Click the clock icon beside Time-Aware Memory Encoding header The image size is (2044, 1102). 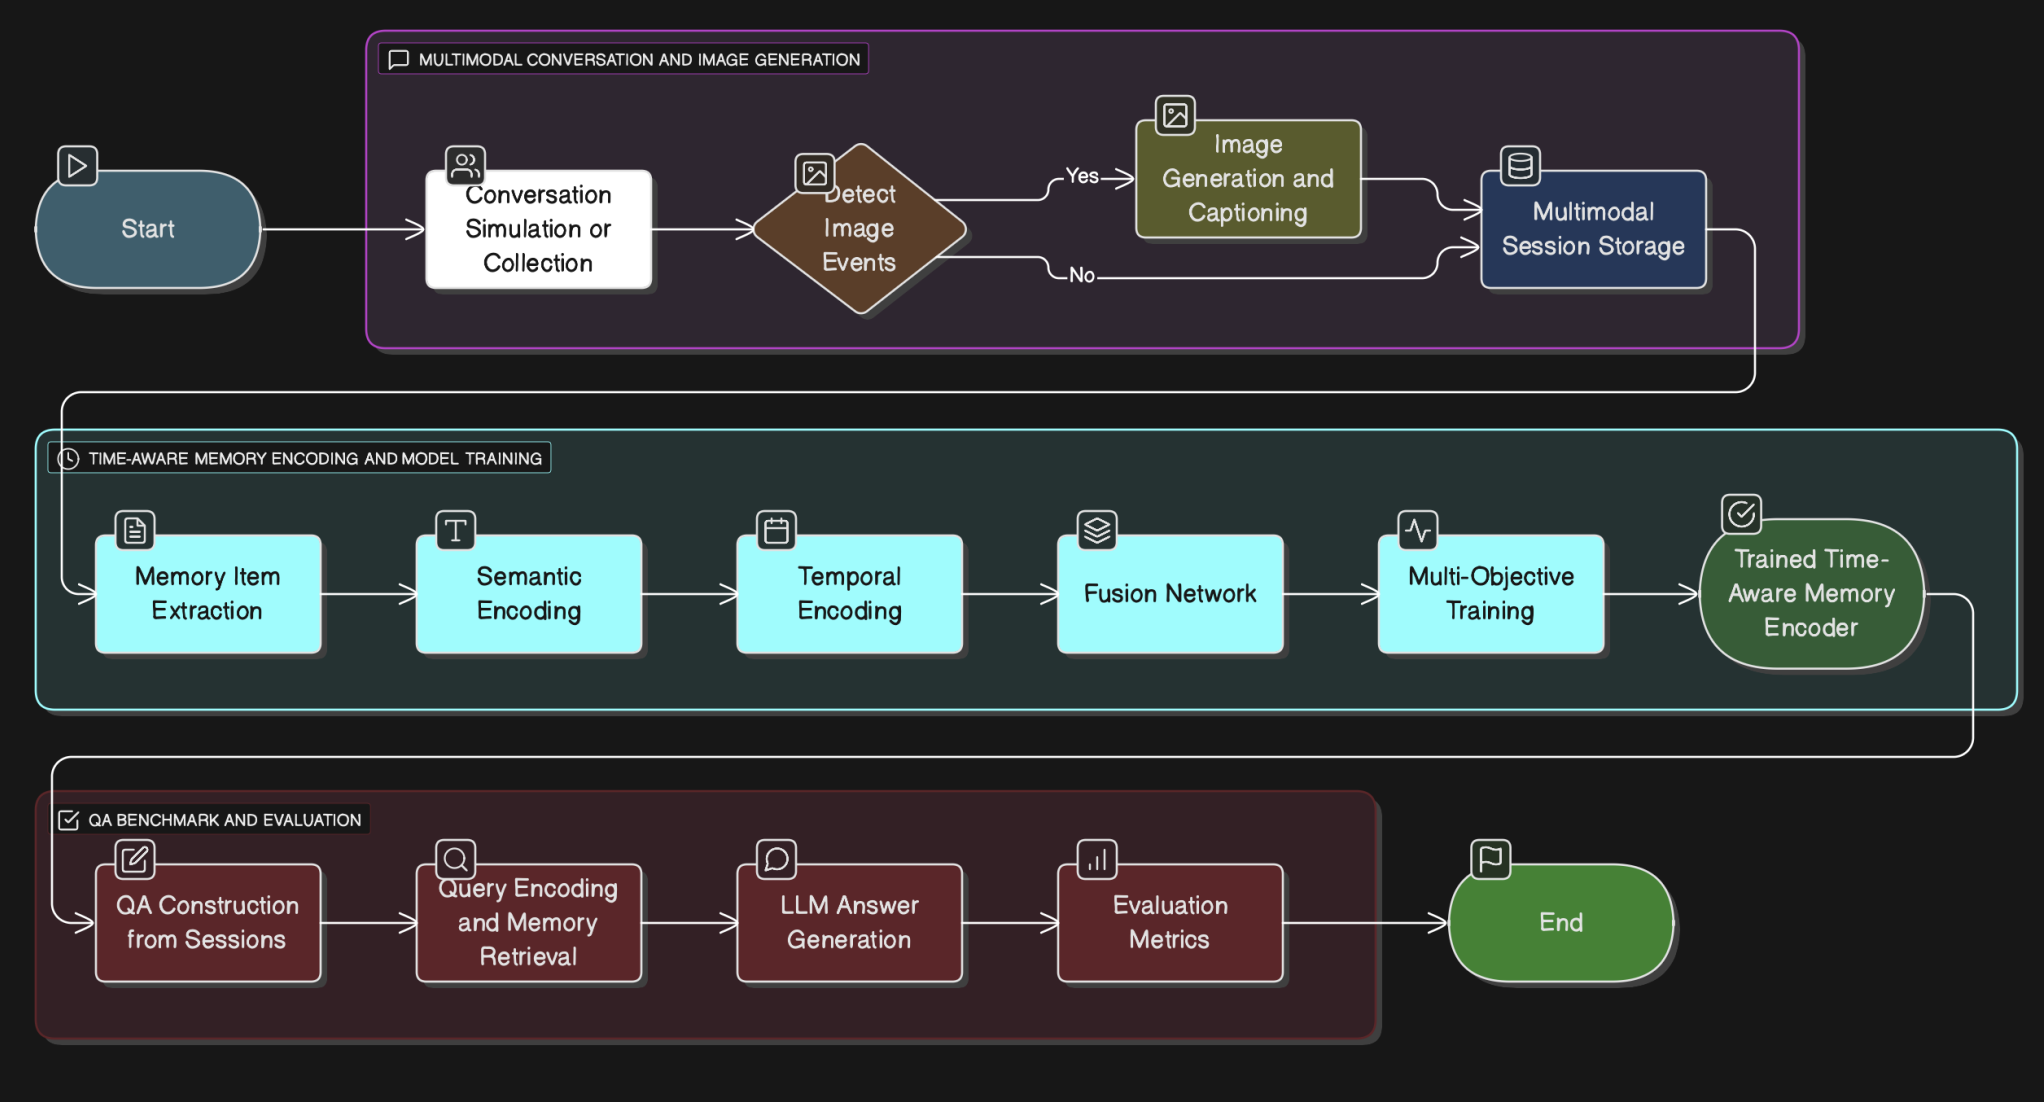pos(69,459)
